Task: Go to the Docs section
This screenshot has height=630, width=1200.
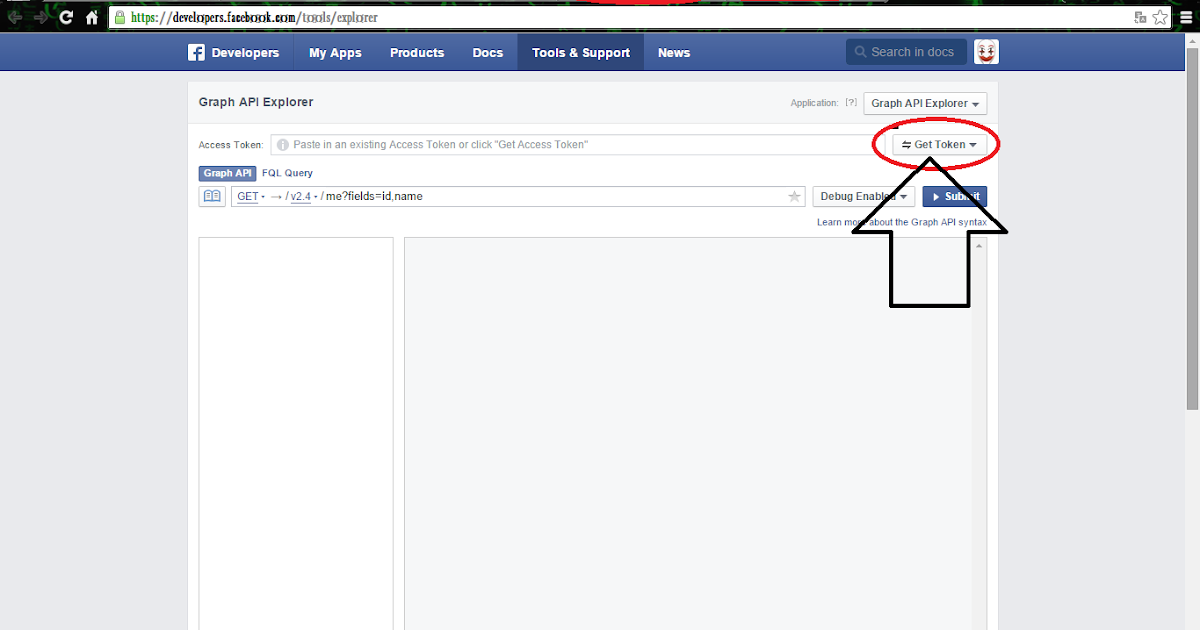Action: tap(488, 53)
